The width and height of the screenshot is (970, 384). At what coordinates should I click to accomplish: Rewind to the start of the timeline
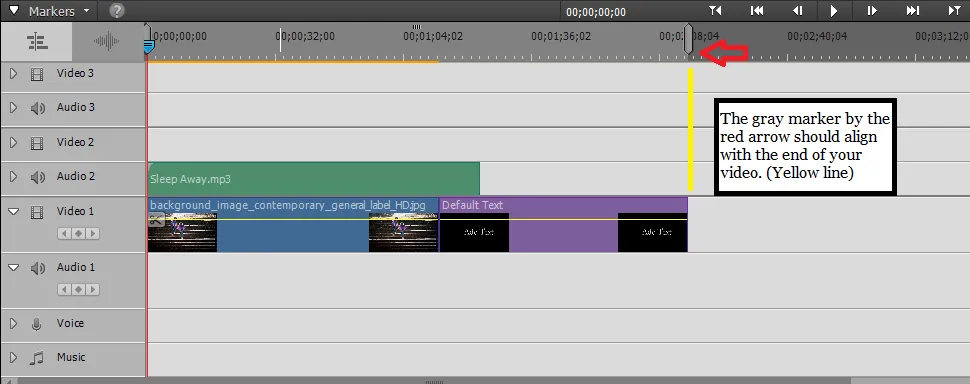(756, 11)
